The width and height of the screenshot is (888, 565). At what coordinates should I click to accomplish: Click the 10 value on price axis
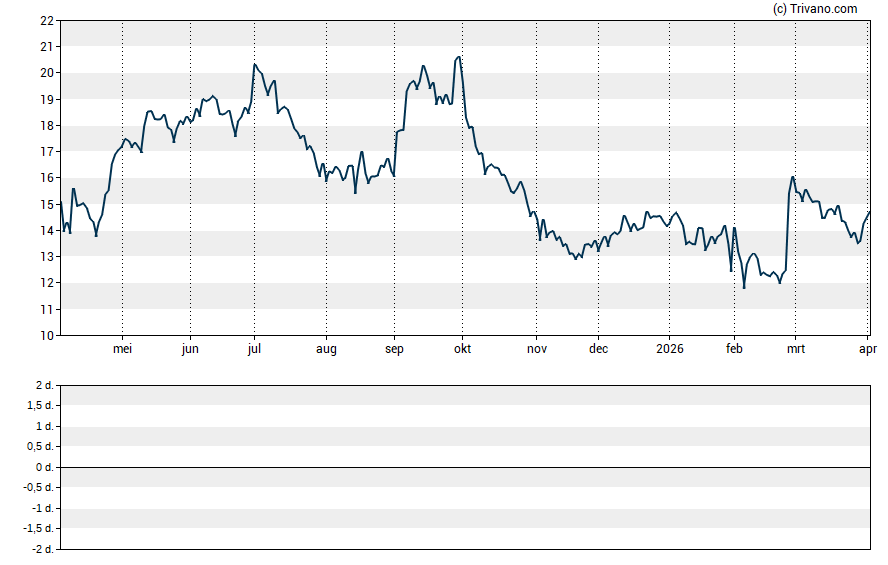[x=47, y=336]
